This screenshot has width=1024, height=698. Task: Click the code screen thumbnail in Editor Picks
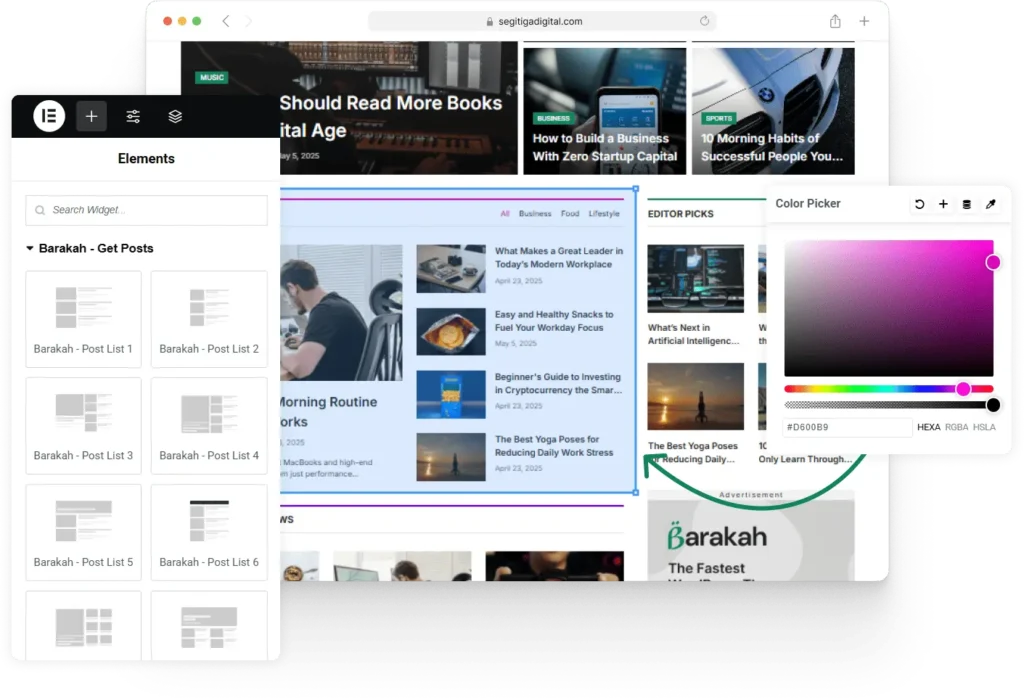pos(696,279)
